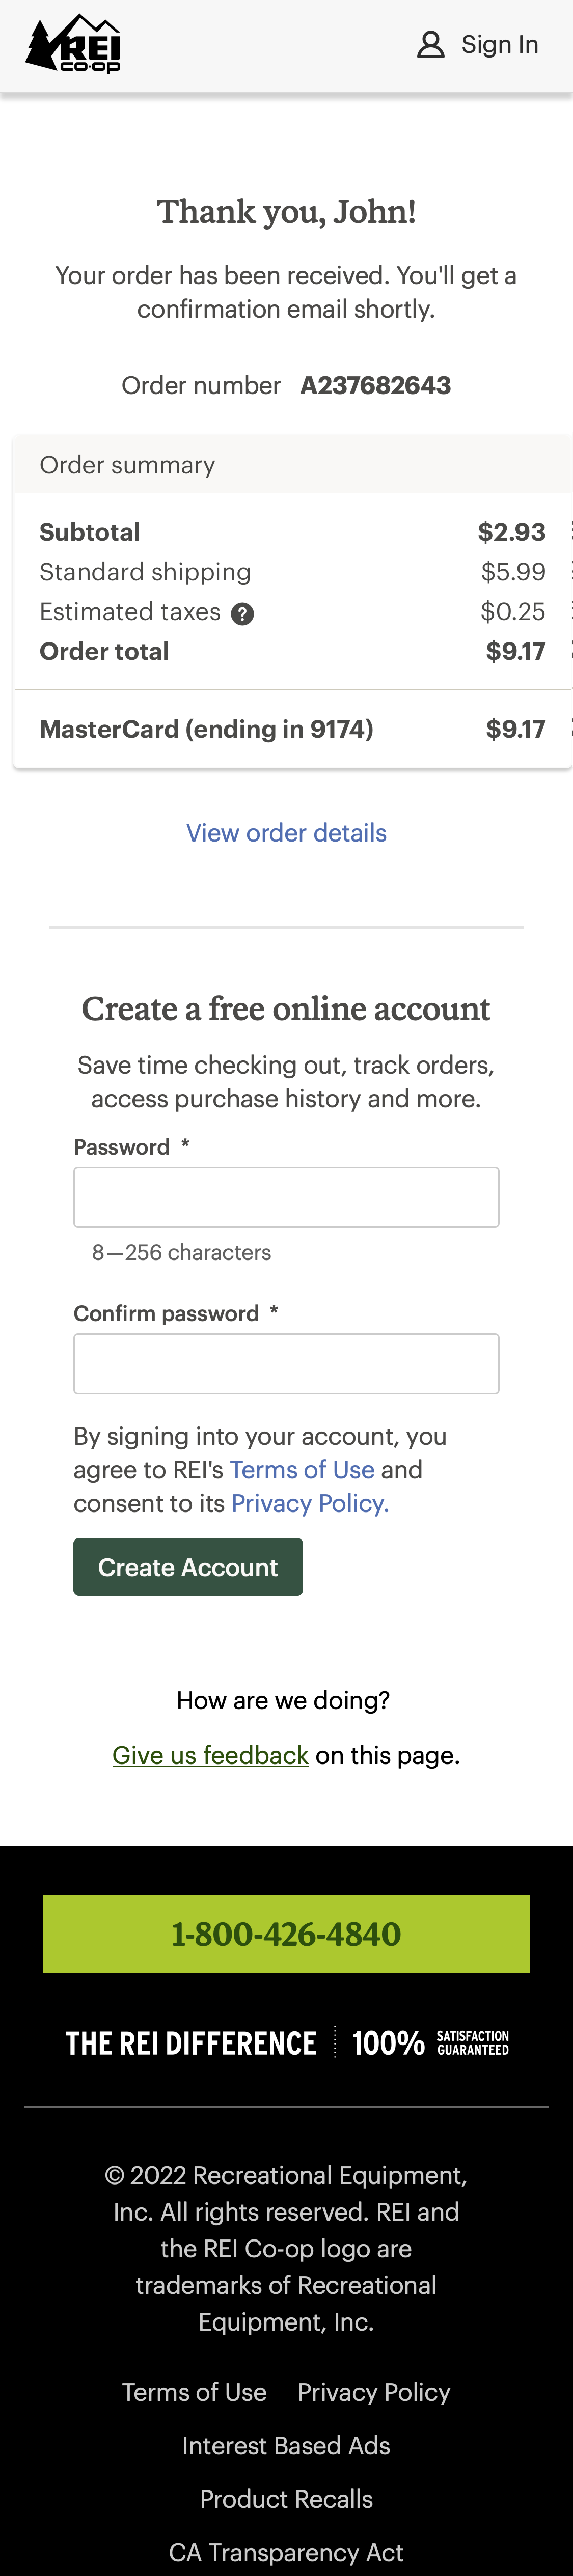Click the Confirm password field

click(x=286, y=1363)
